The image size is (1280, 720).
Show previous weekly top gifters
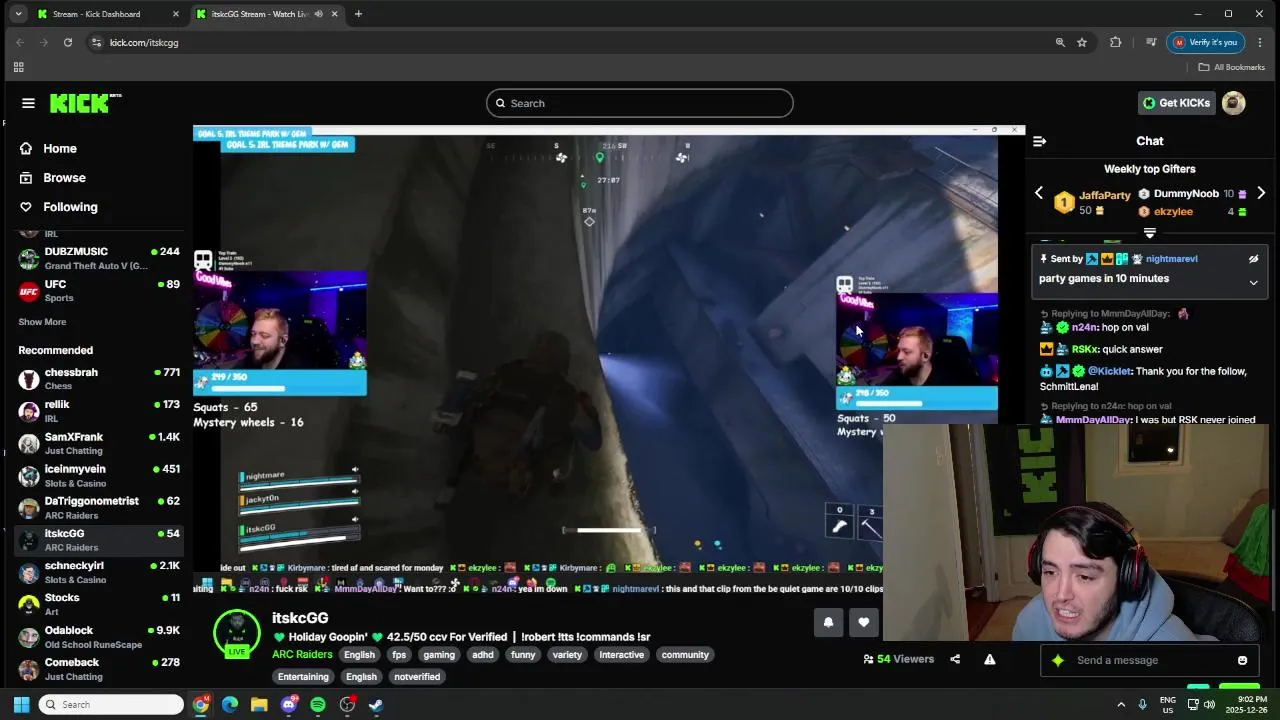coord(1038,193)
